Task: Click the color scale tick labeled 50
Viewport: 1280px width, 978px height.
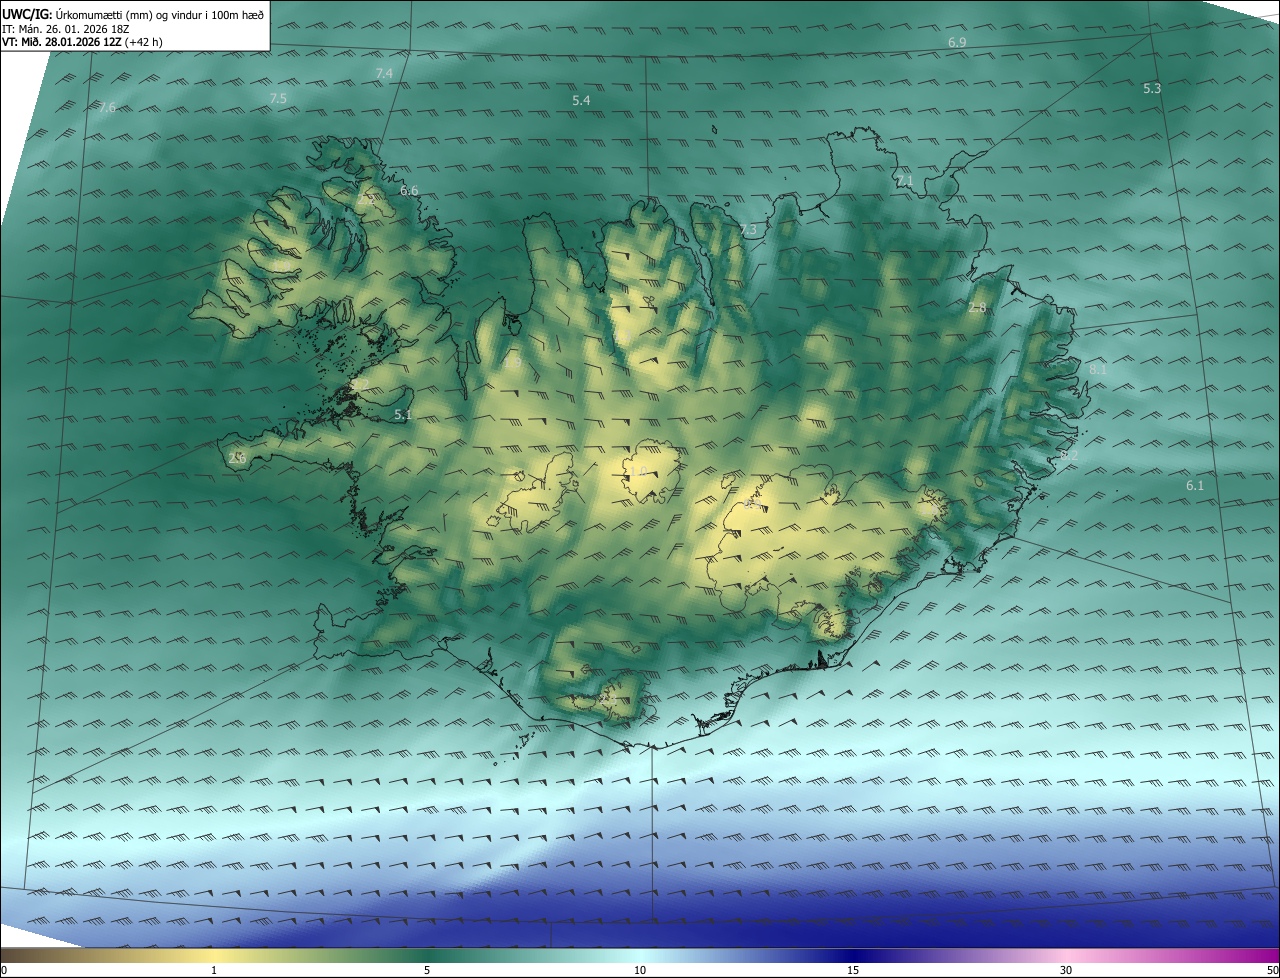Action: coord(1272,970)
